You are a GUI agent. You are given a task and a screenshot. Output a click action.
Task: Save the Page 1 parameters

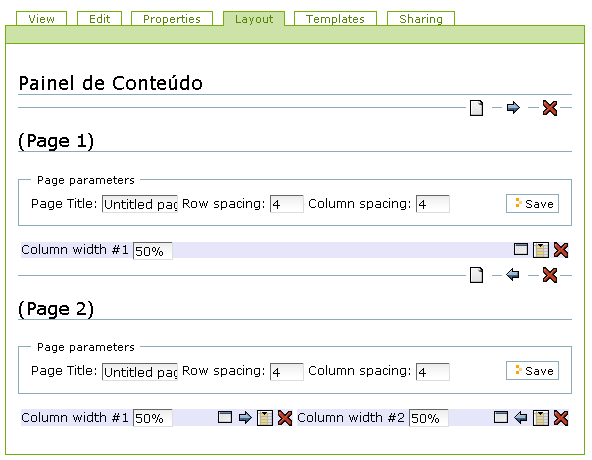click(532, 204)
